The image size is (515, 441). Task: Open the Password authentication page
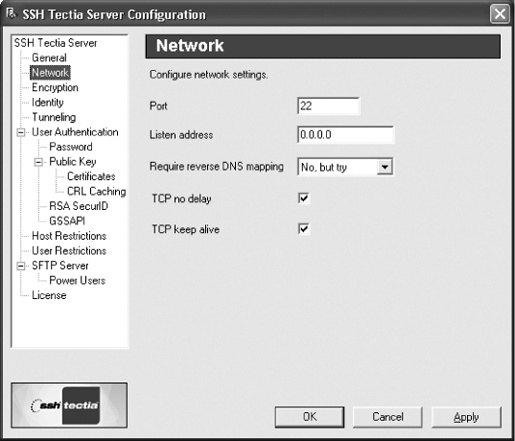[71, 147]
